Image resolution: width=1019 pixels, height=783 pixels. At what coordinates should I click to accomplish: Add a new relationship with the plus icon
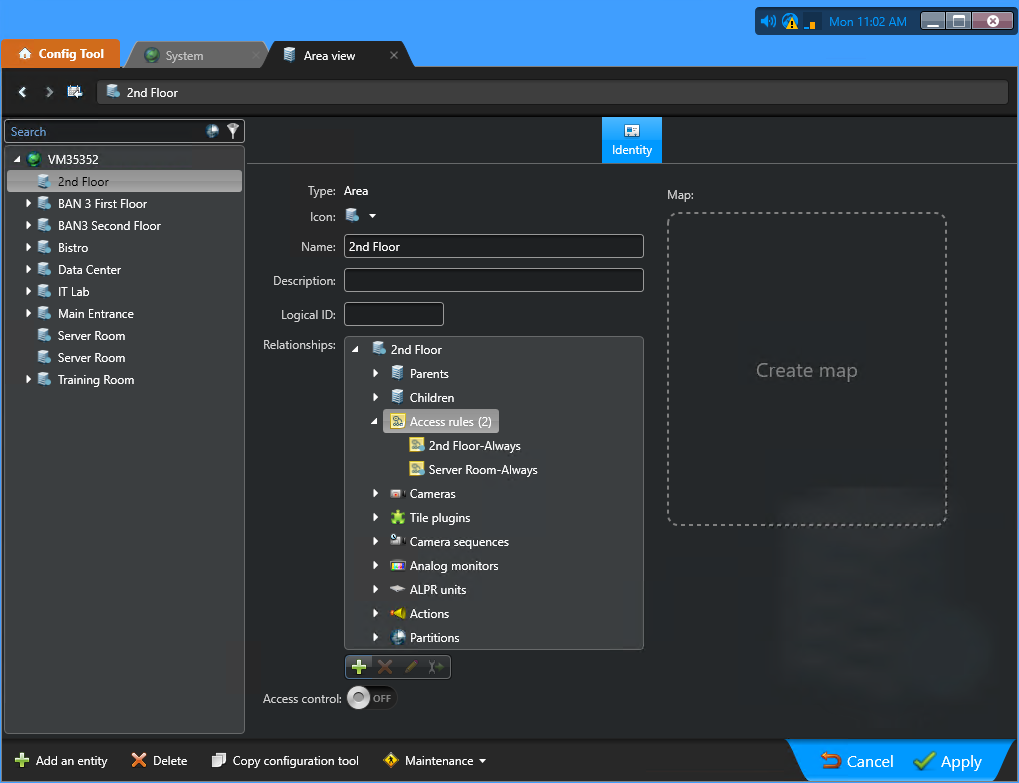(359, 666)
